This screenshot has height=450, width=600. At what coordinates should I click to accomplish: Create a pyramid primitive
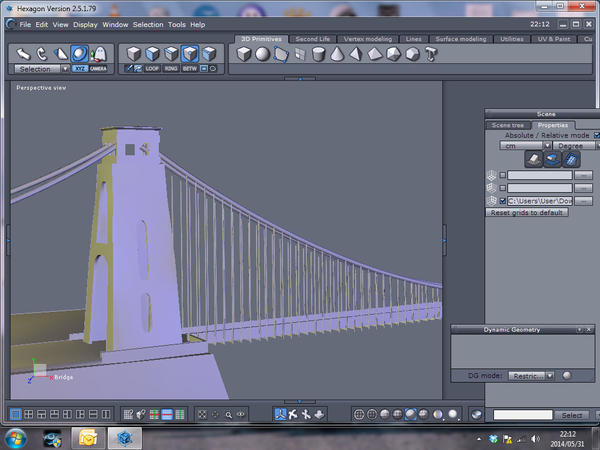pos(356,54)
